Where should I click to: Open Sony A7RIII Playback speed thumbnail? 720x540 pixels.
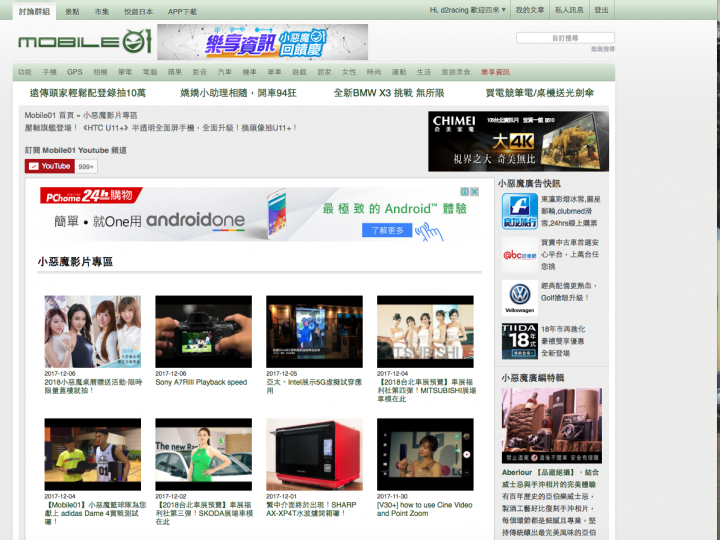(203, 332)
